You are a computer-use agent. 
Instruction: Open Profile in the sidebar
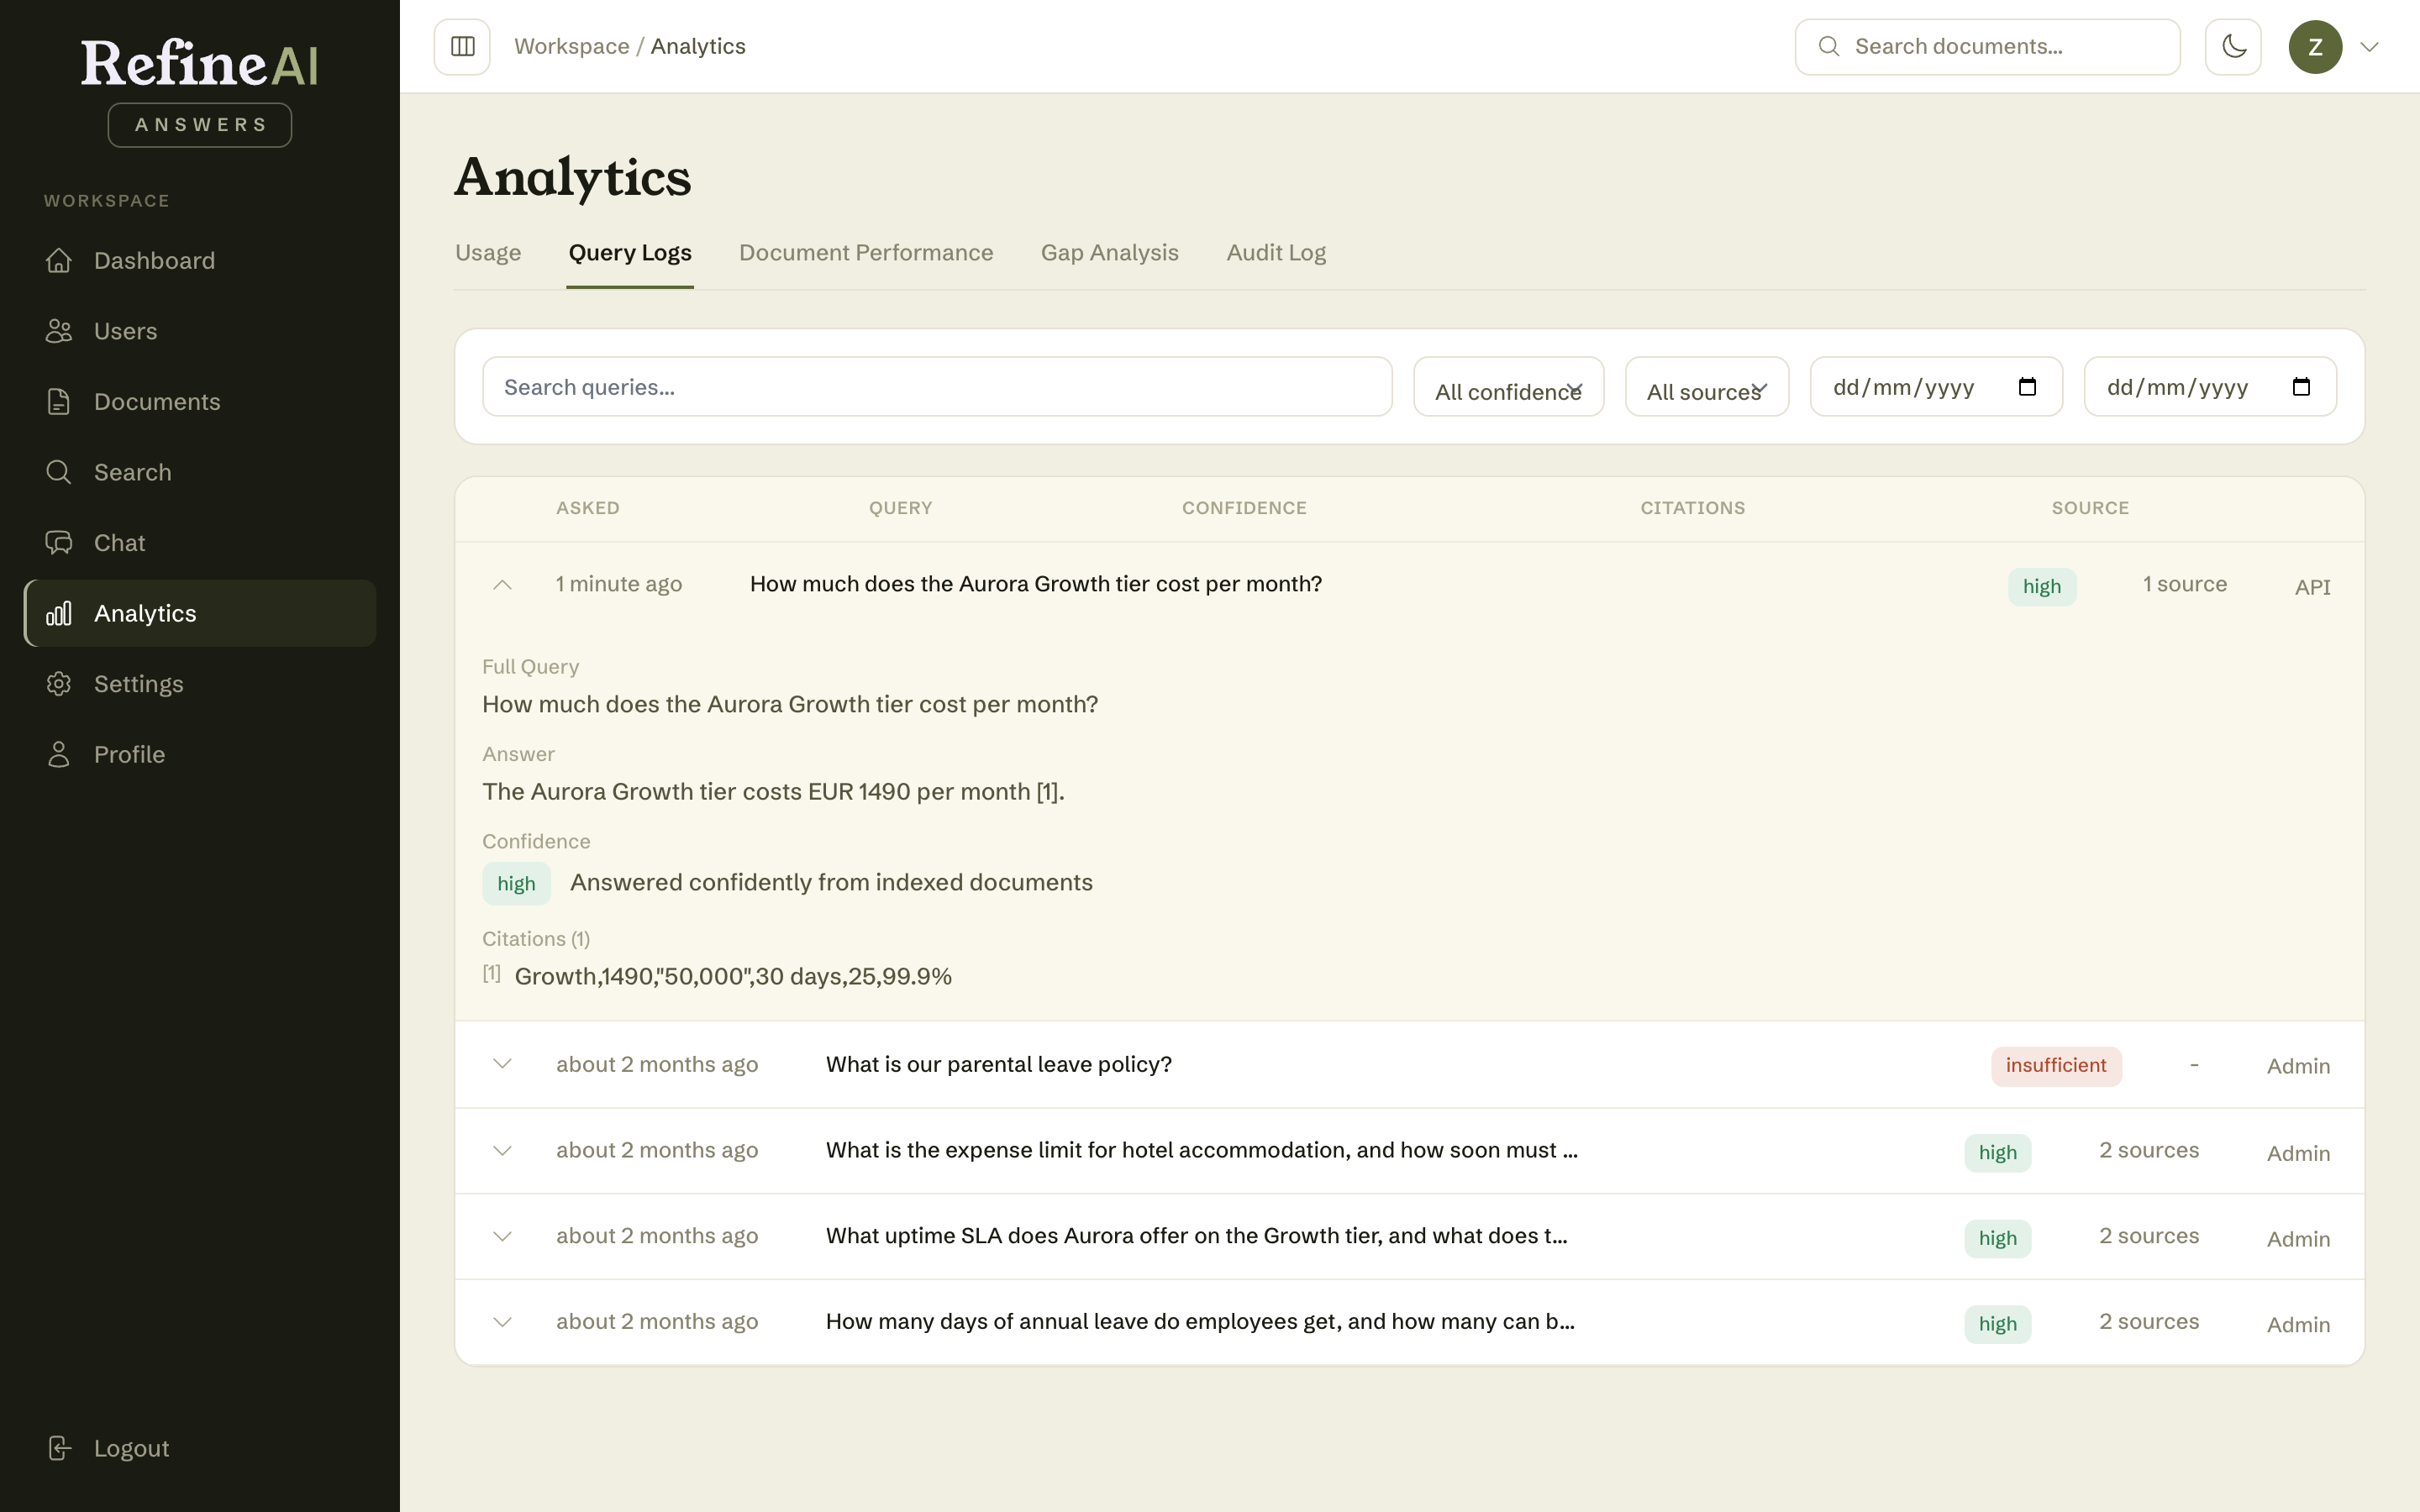pos(200,754)
